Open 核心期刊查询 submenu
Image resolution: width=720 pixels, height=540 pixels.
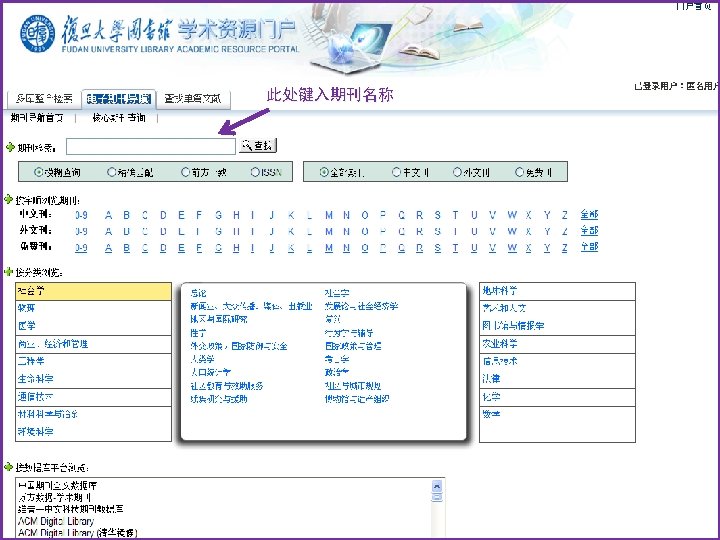(x=119, y=118)
